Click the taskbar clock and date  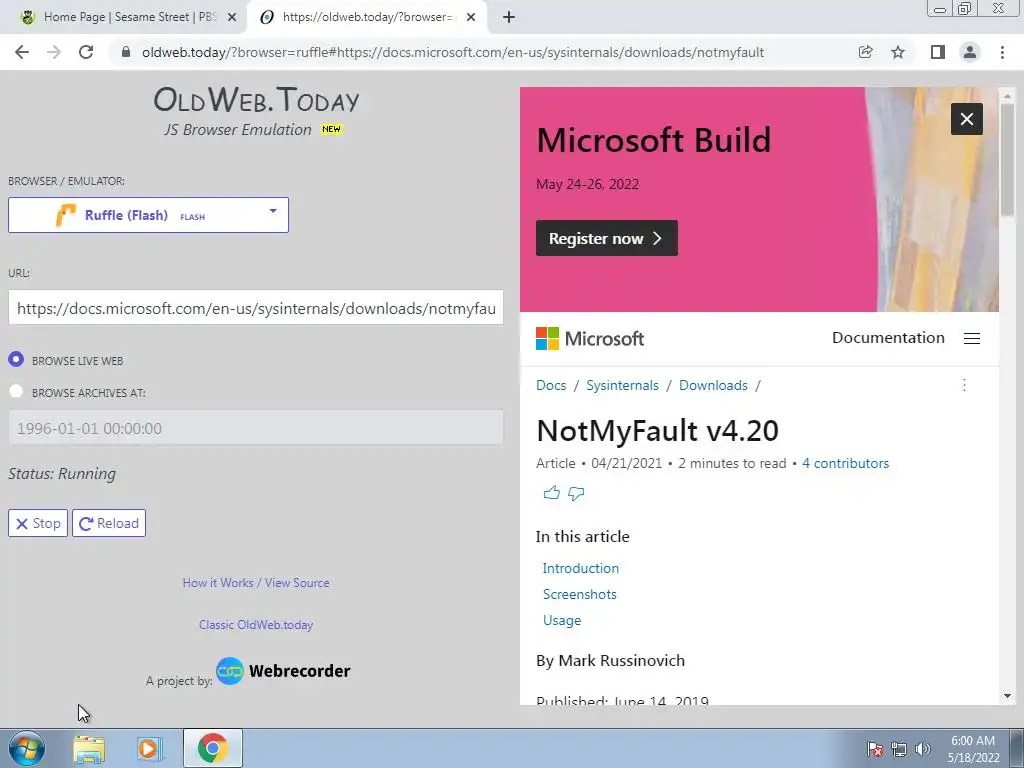click(973, 749)
